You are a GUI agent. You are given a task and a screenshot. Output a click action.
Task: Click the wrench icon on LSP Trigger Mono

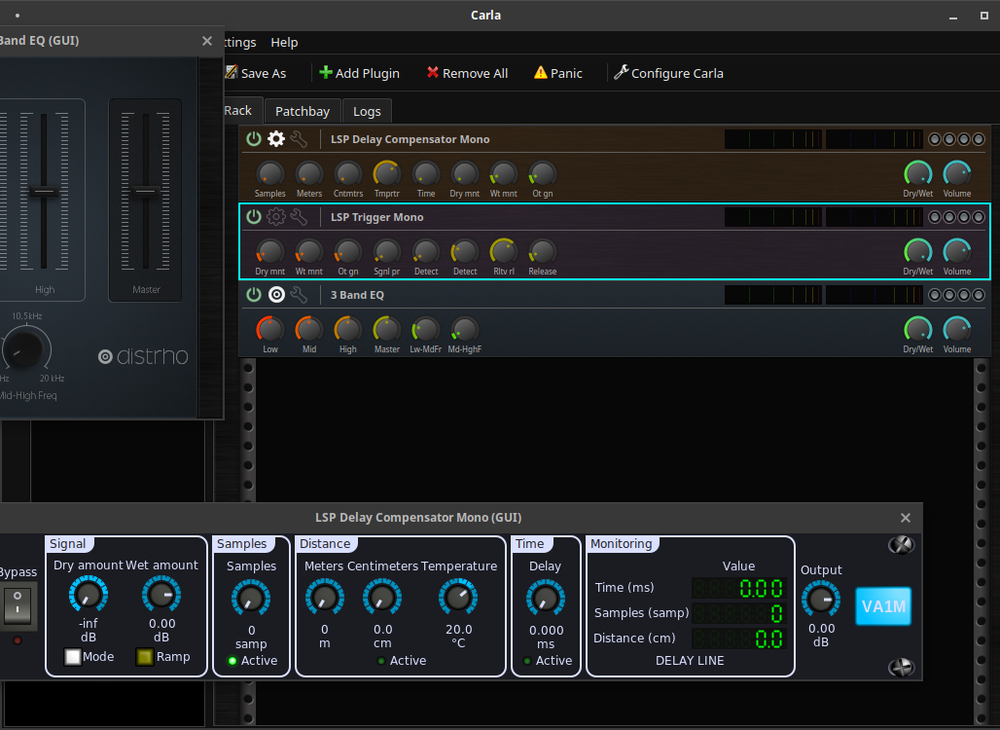point(296,217)
